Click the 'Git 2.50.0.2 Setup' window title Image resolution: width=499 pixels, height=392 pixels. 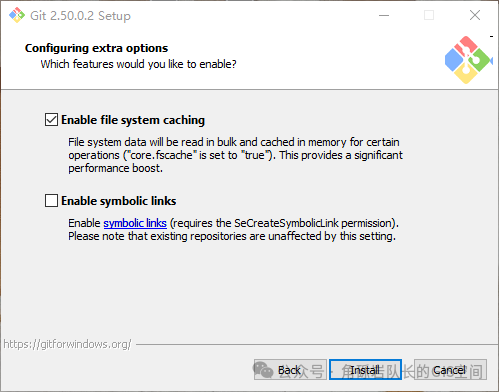pyautogui.click(x=80, y=16)
